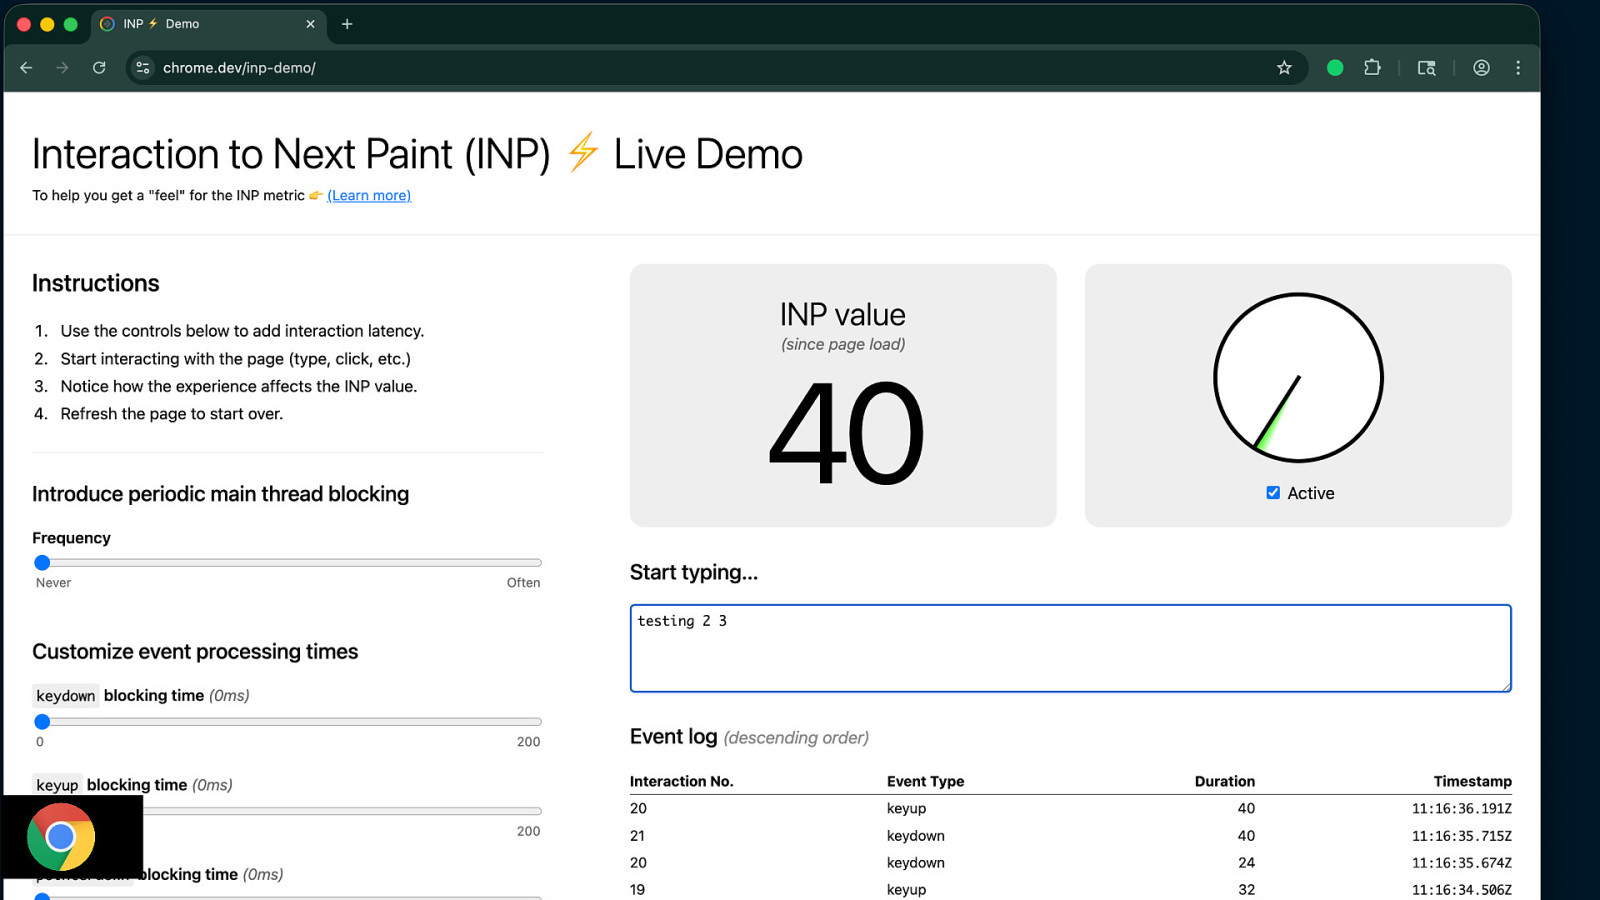1600x900 pixels.
Task: Click the keydown blocking time slider handle
Action: (42, 722)
